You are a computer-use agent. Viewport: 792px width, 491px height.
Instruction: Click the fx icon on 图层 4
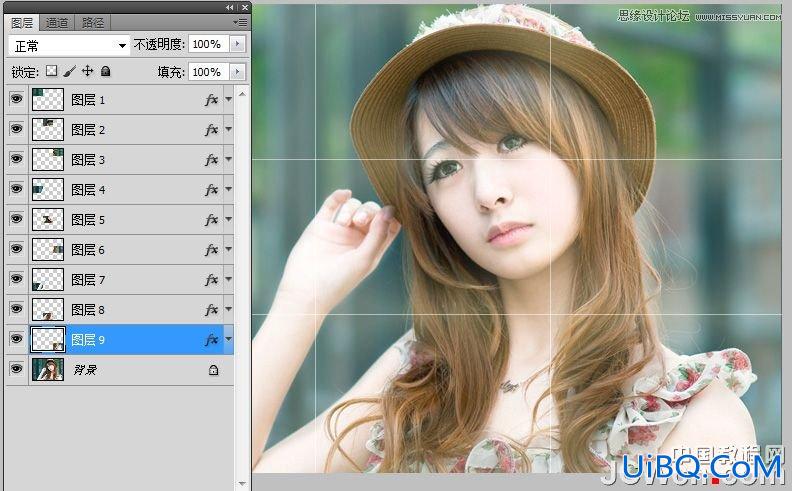point(211,189)
